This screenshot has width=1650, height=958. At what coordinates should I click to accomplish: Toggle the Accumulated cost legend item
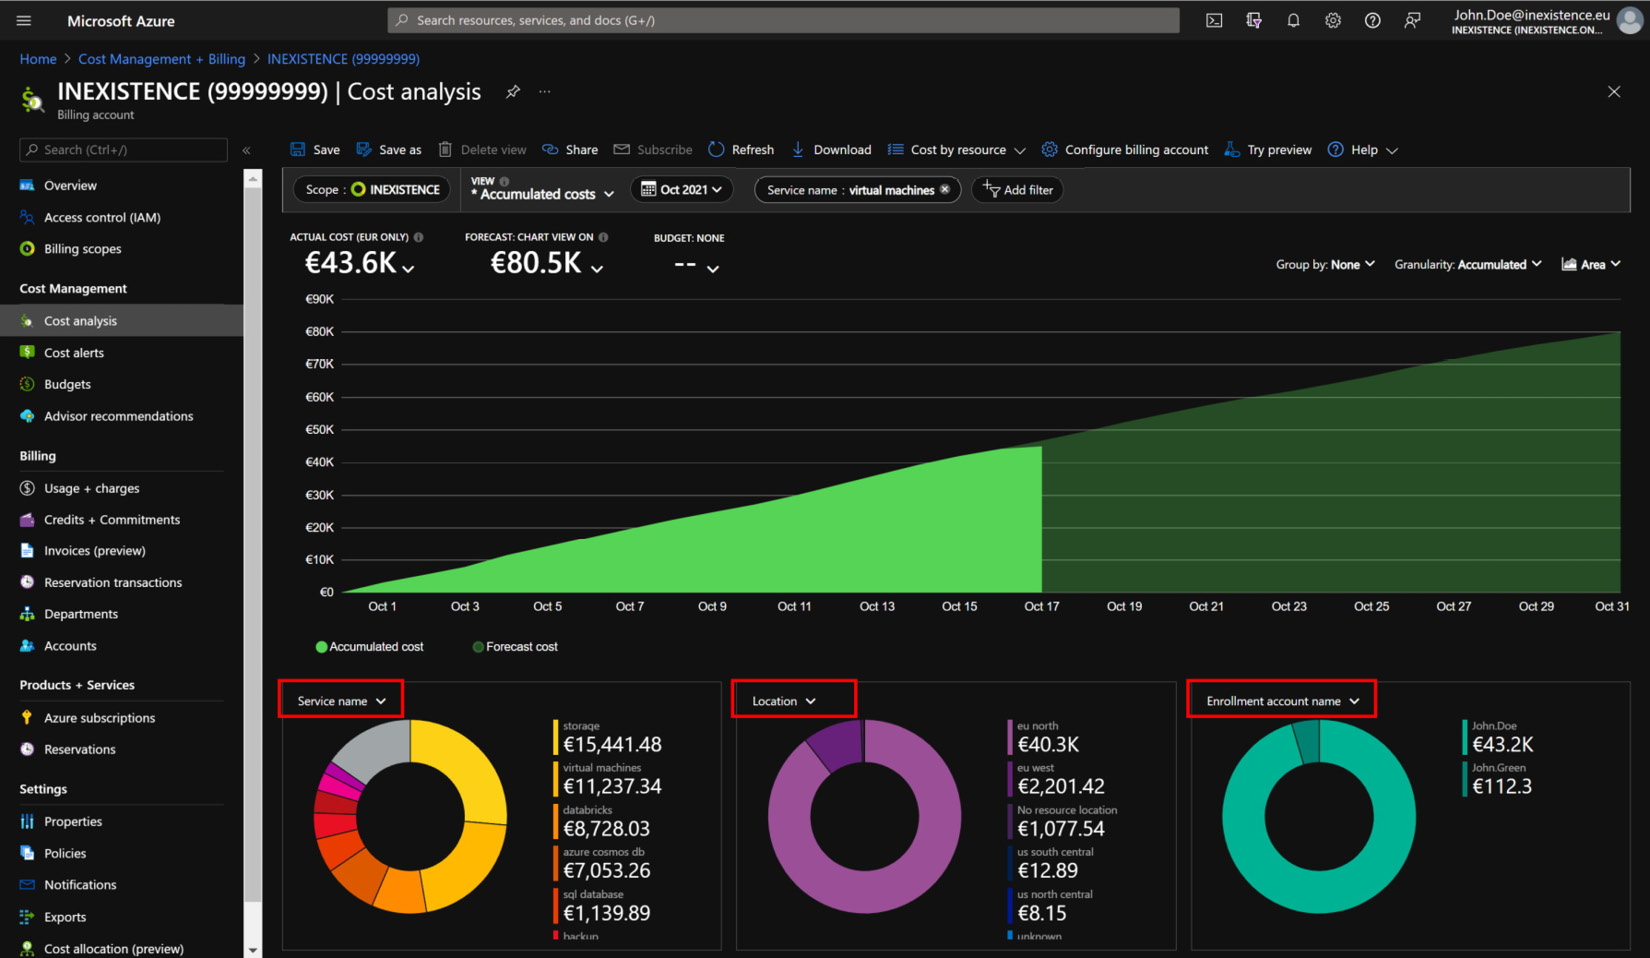pos(369,647)
